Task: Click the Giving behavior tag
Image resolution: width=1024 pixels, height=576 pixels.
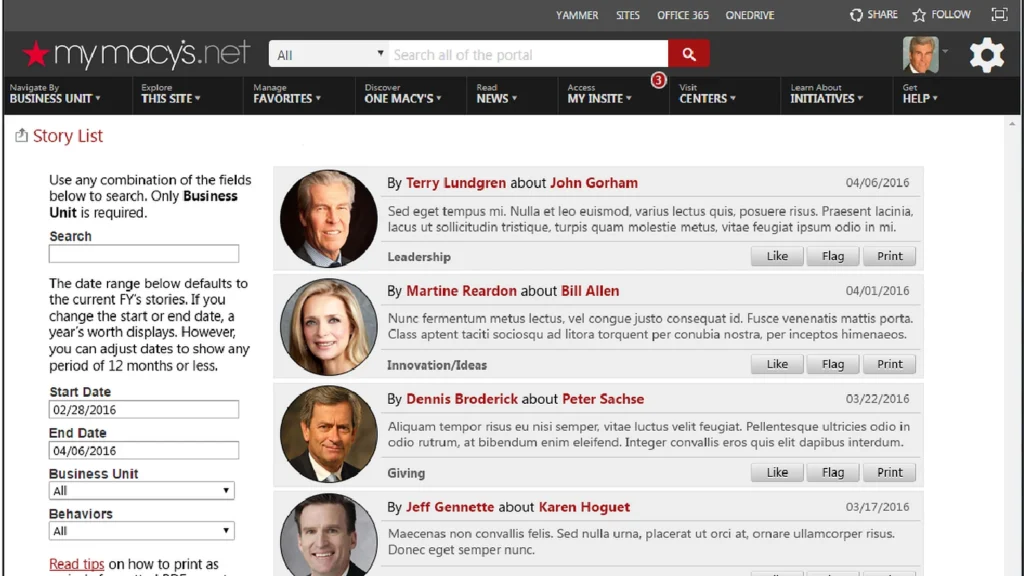Action: [406, 473]
